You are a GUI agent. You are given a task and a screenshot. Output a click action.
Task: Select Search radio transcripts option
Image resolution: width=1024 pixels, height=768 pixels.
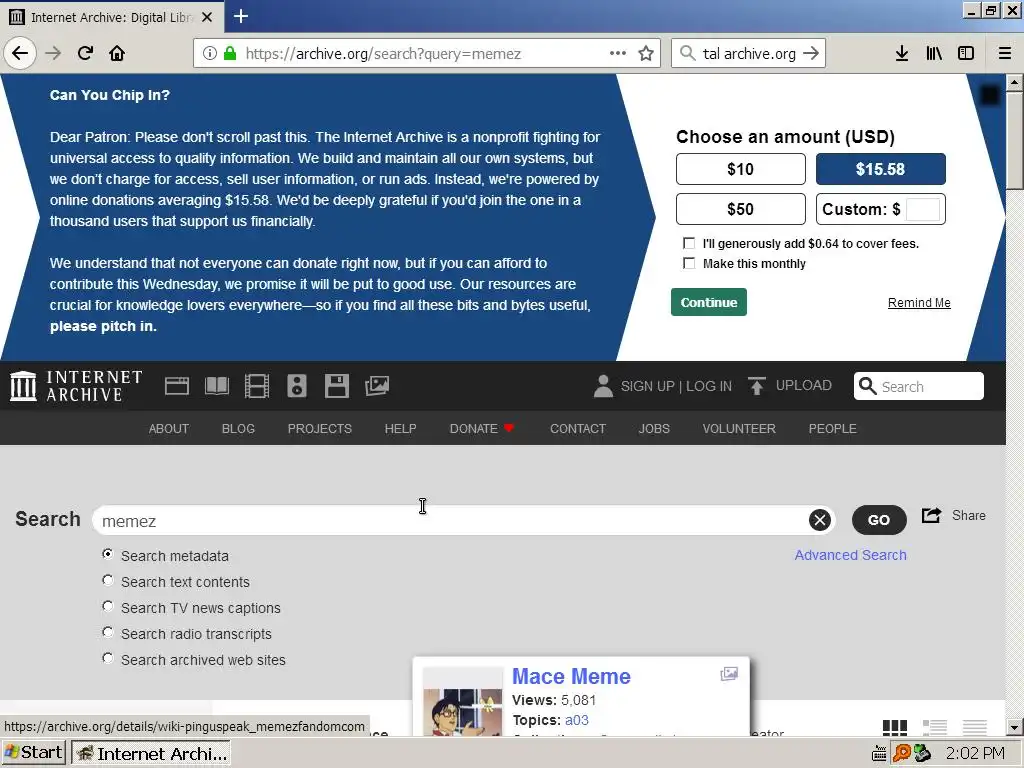tap(108, 632)
